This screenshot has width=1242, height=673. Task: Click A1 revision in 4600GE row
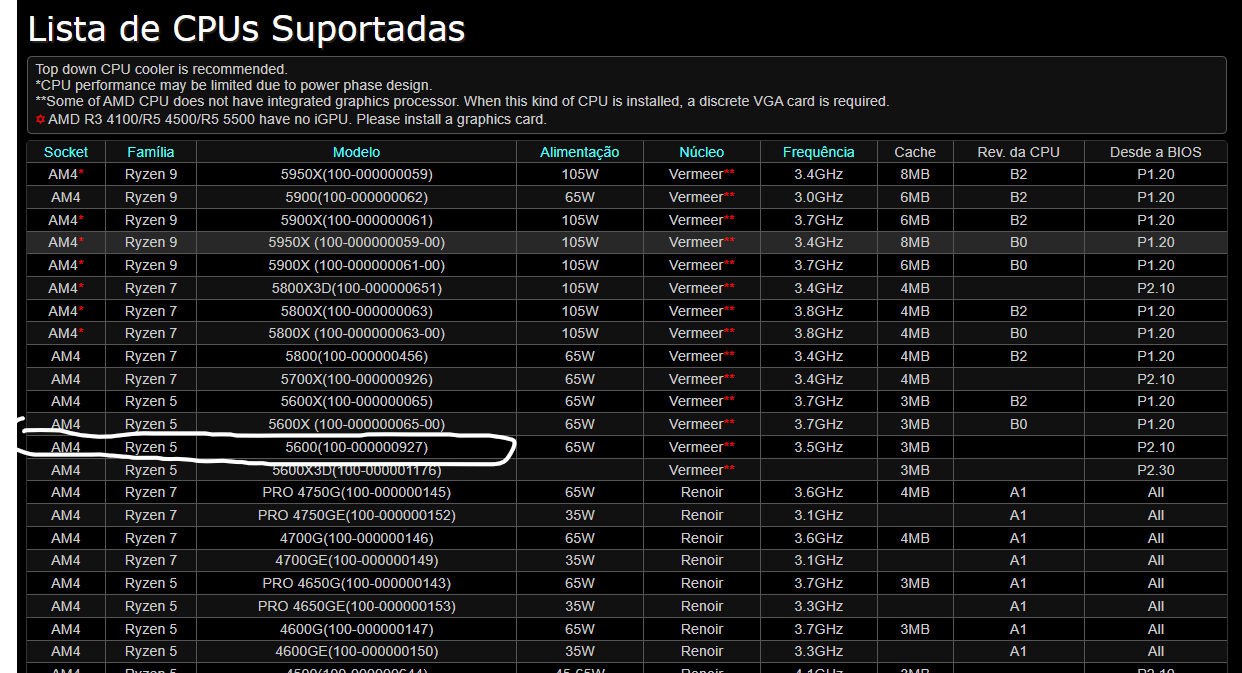pyautogui.click(x=1018, y=651)
